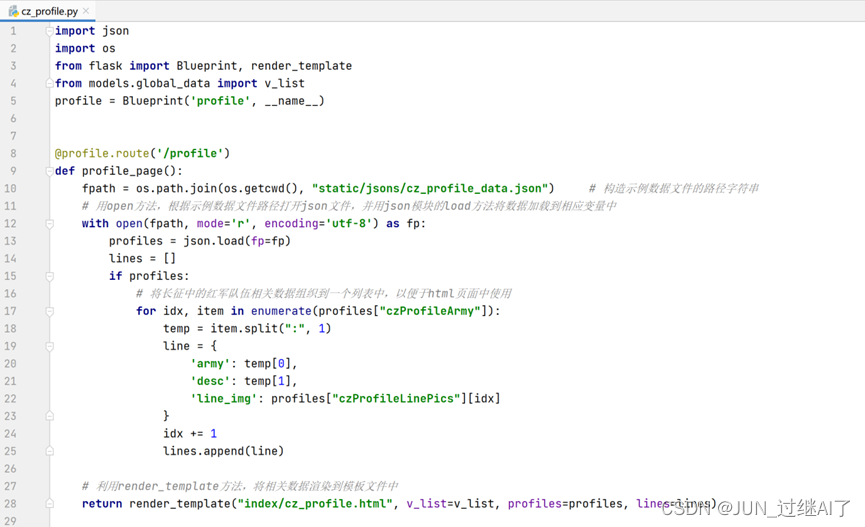This screenshot has height=527, width=865.
Task: Fold the with open block at line 12
Action: click(x=49, y=223)
